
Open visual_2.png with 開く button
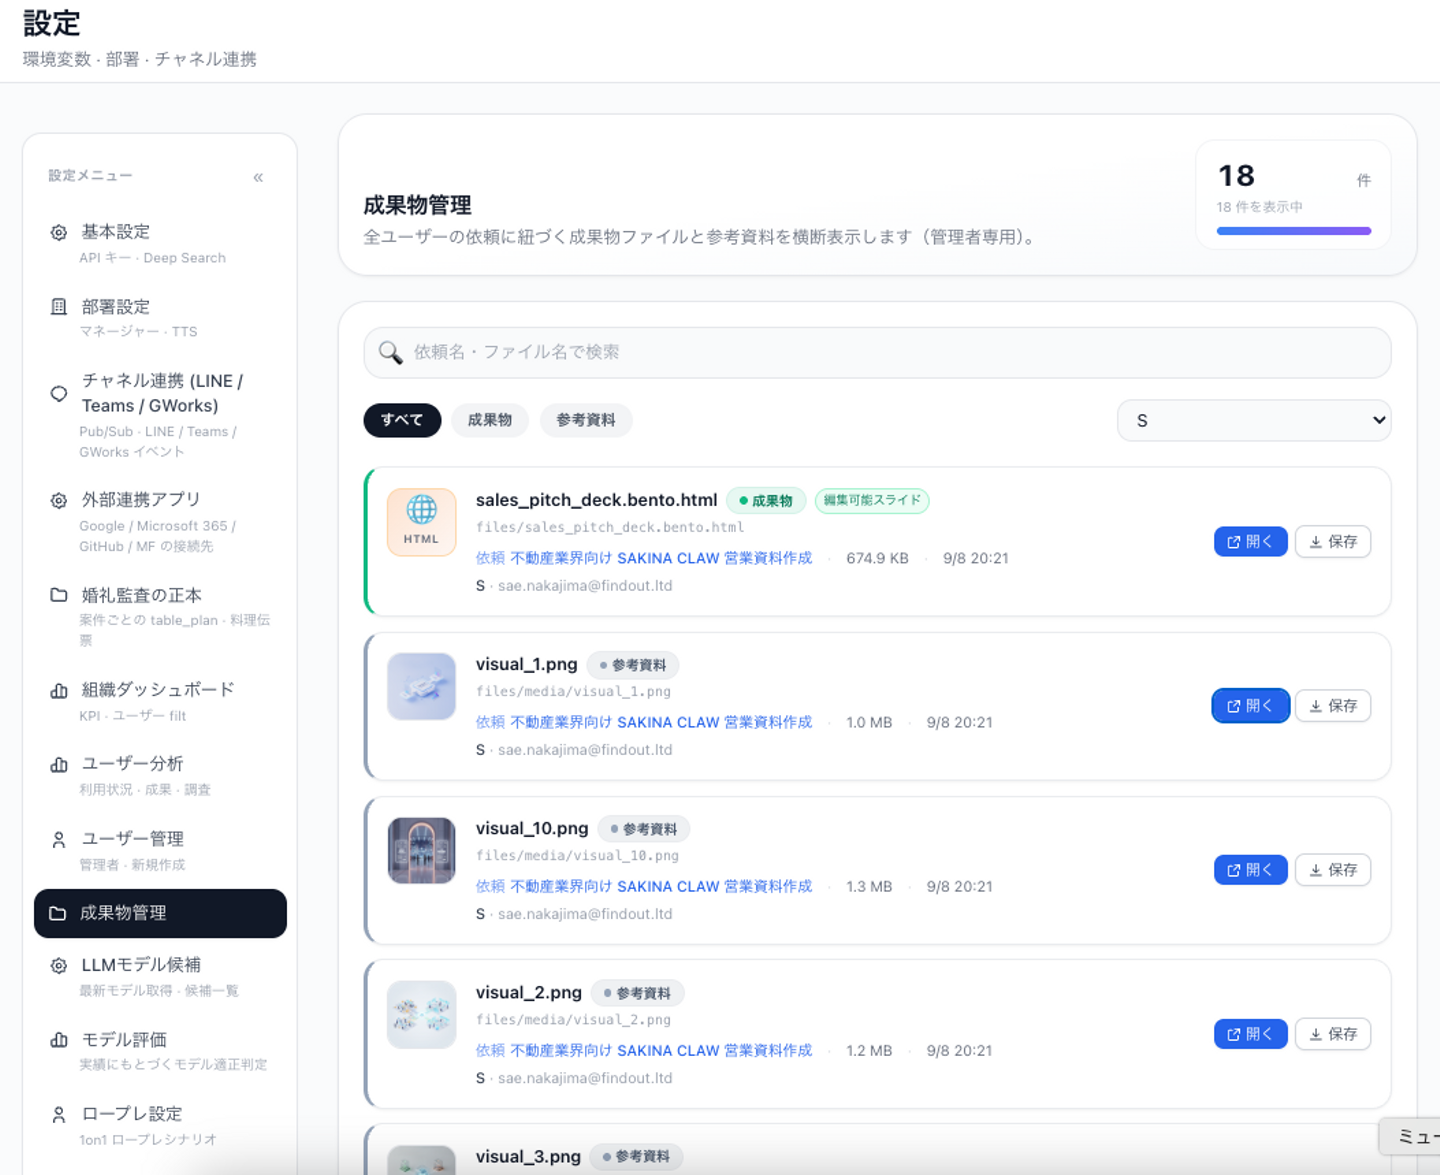[x=1251, y=1034]
